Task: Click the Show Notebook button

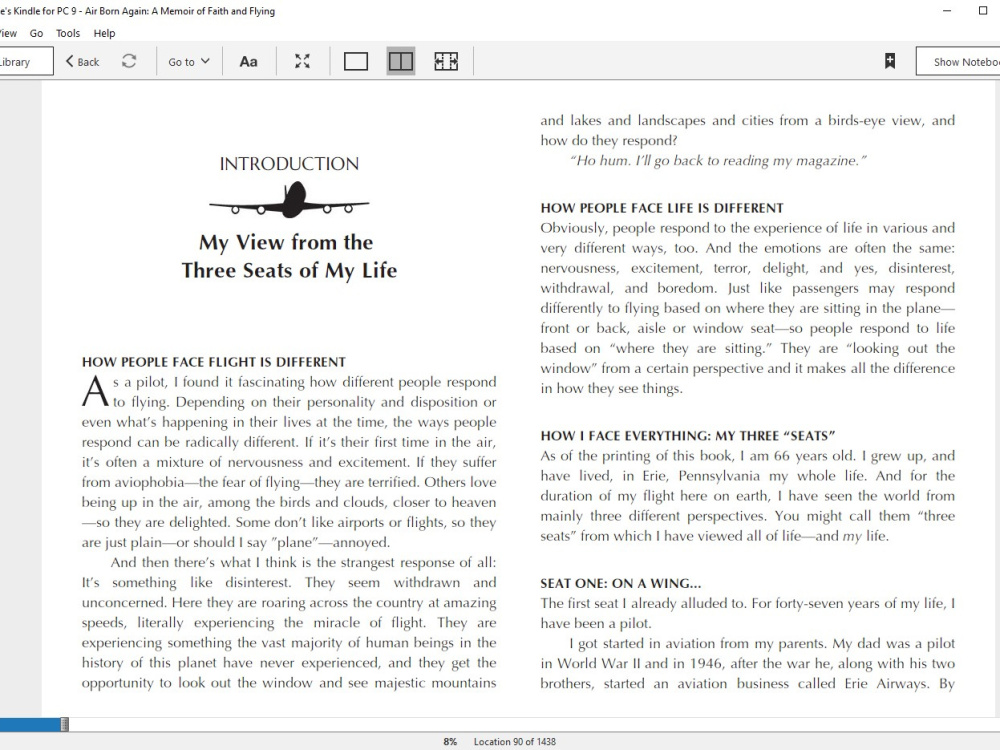Action: click(959, 62)
